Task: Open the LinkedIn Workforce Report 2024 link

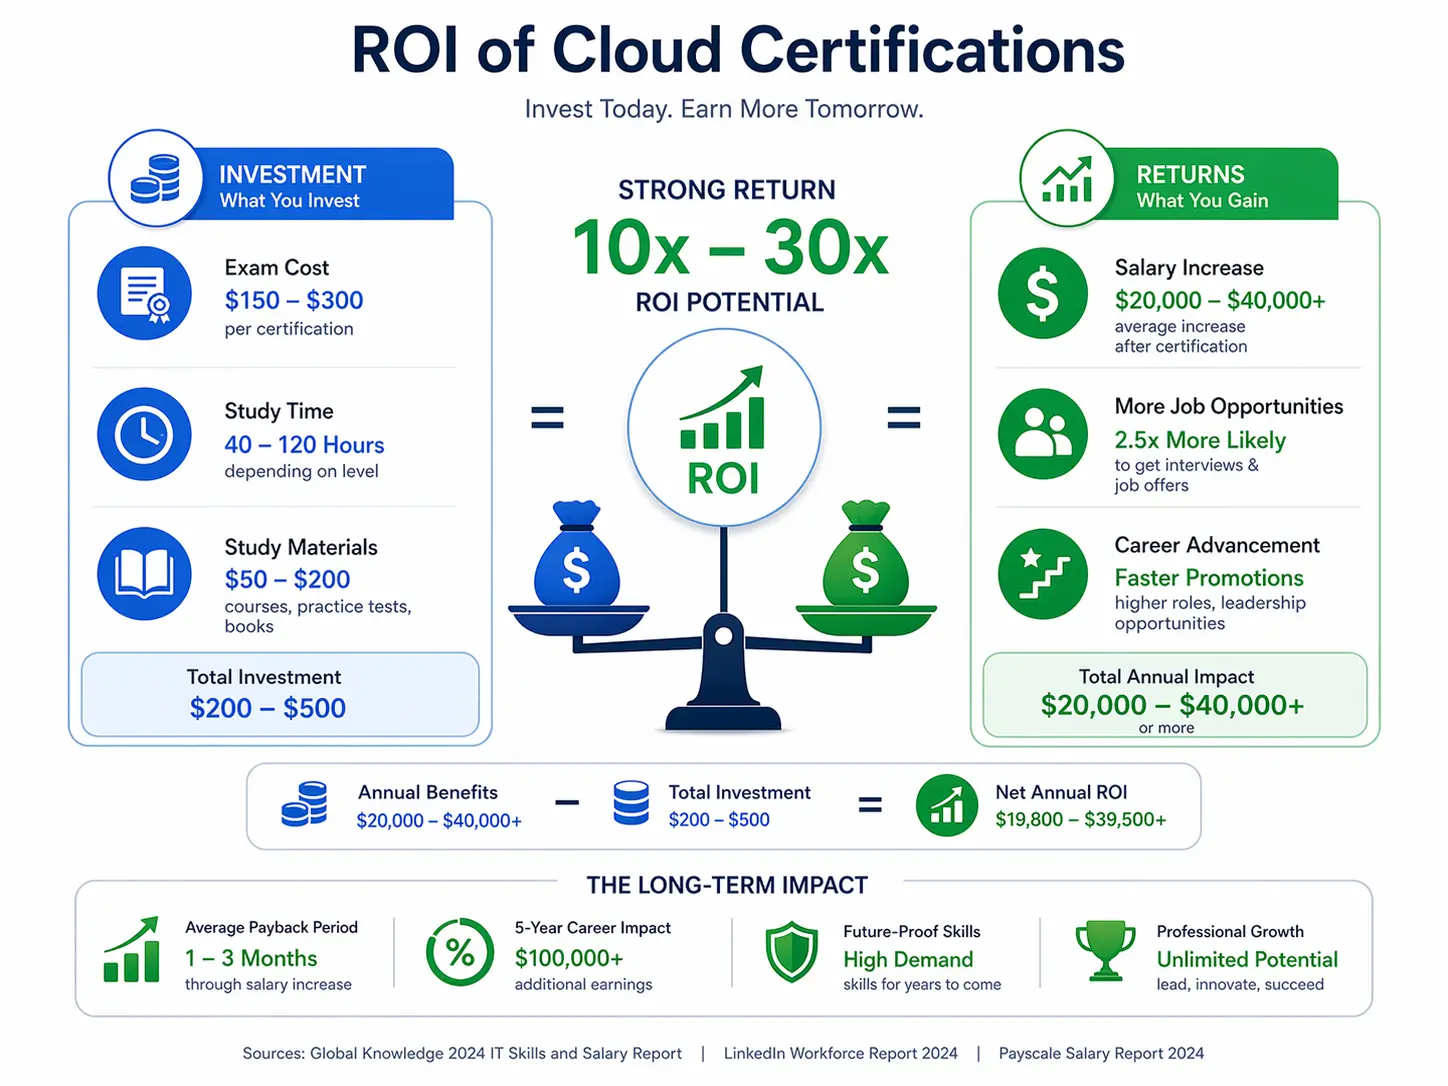Action: pos(840,1053)
